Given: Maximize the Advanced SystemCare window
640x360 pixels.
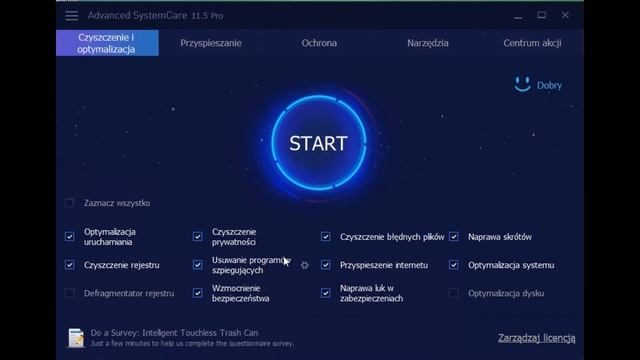Looking at the screenshot, I should 542,15.
